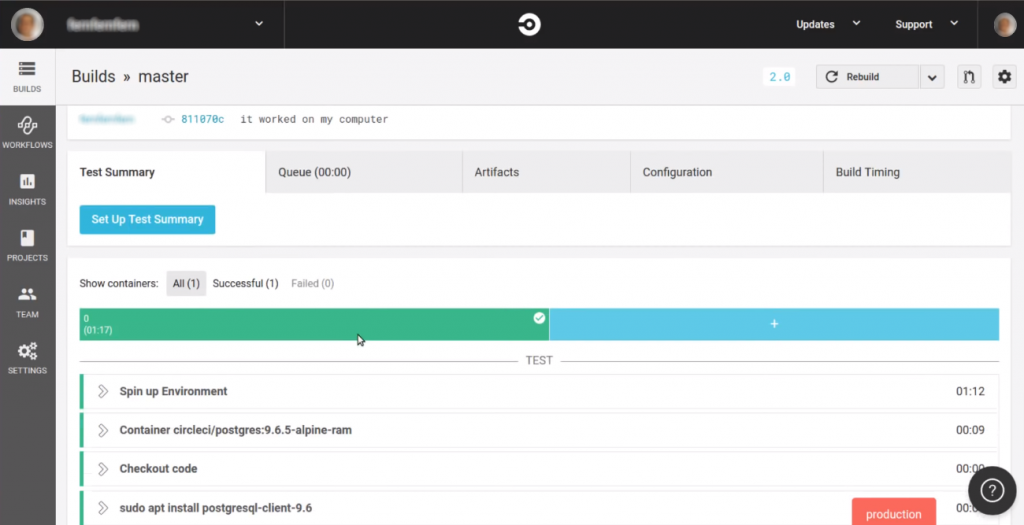Click the pull request icon button
Viewport: 1024px width, 525px height.
click(968, 77)
